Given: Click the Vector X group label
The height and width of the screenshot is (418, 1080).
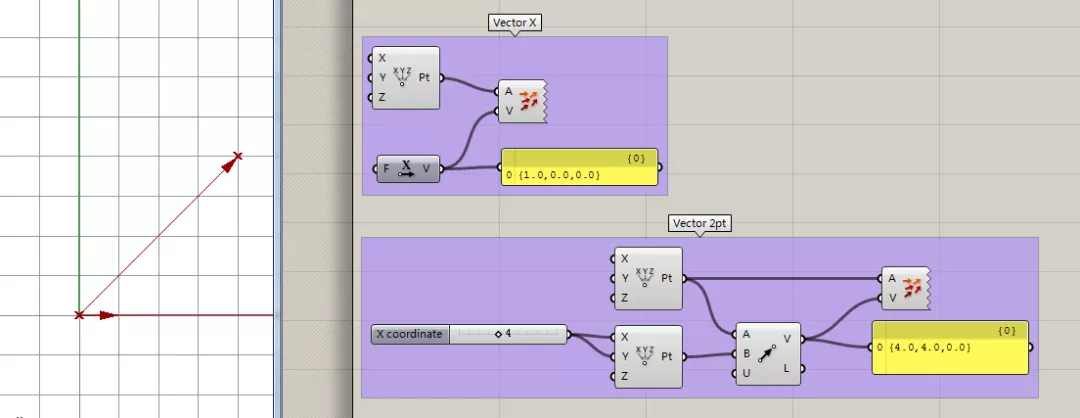Looking at the screenshot, I should tap(515, 23).
